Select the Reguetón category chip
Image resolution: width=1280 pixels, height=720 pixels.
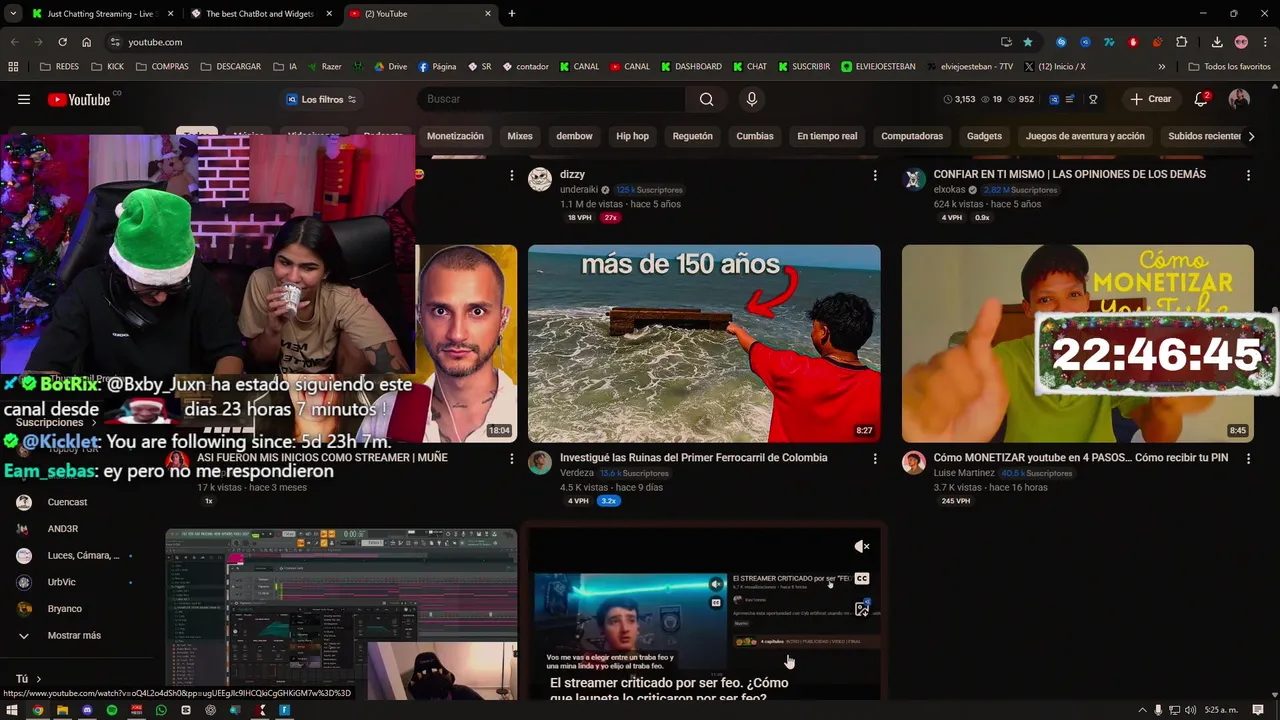[x=693, y=136]
